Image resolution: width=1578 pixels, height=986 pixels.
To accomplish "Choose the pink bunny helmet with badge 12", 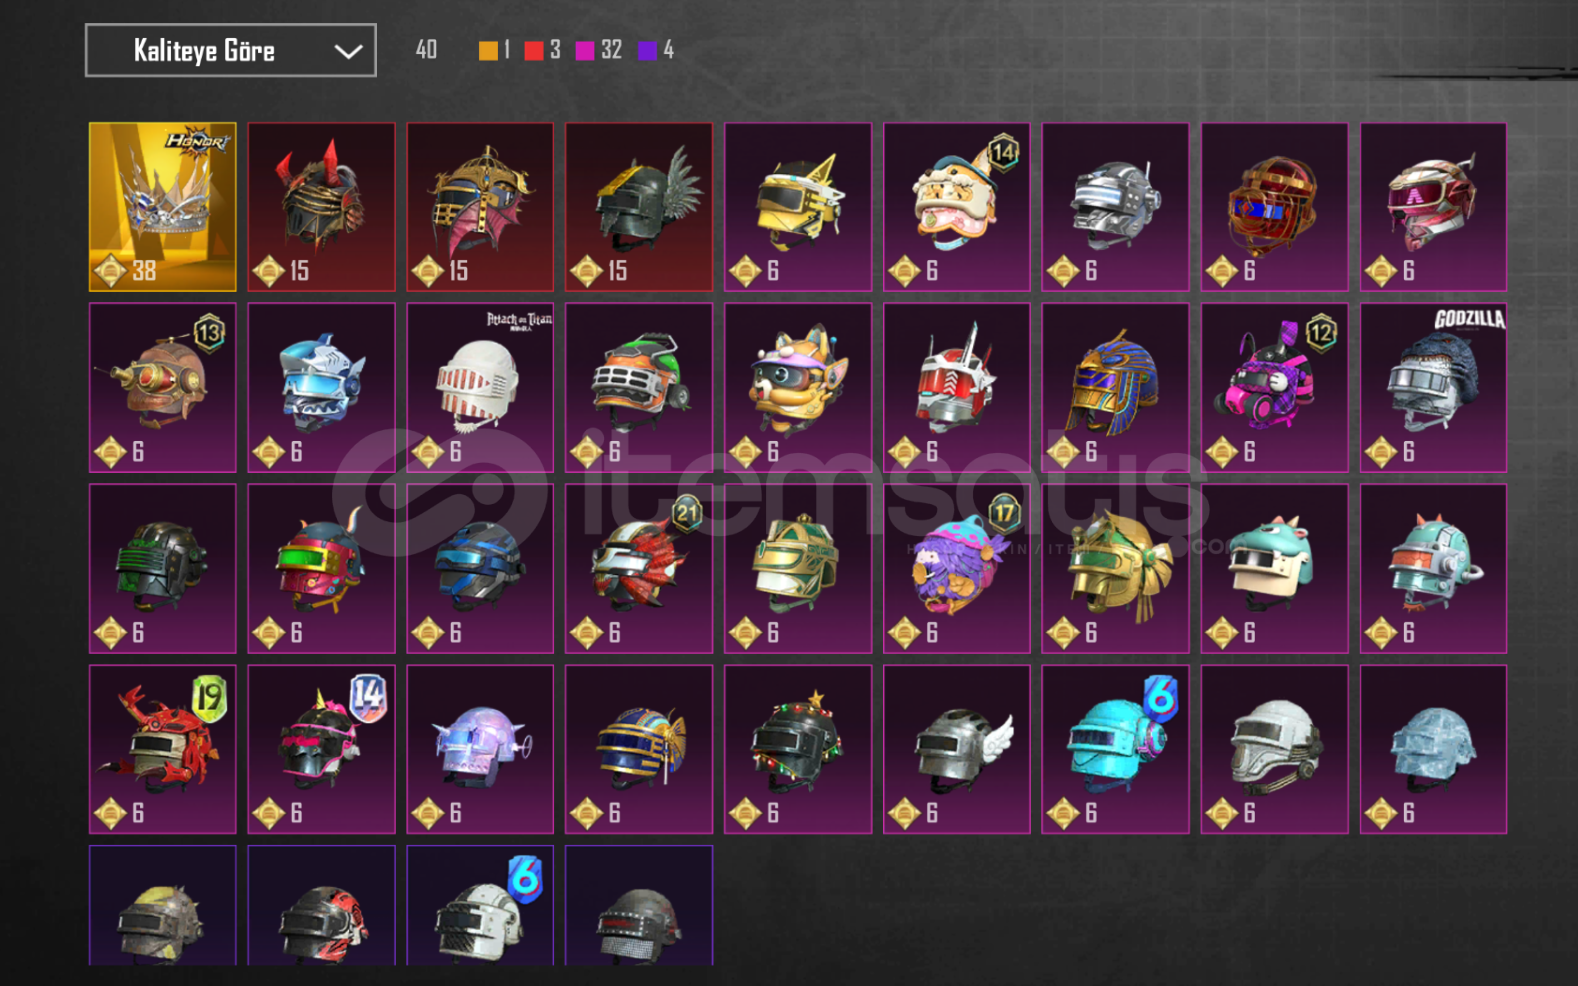I will (1274, 388).
